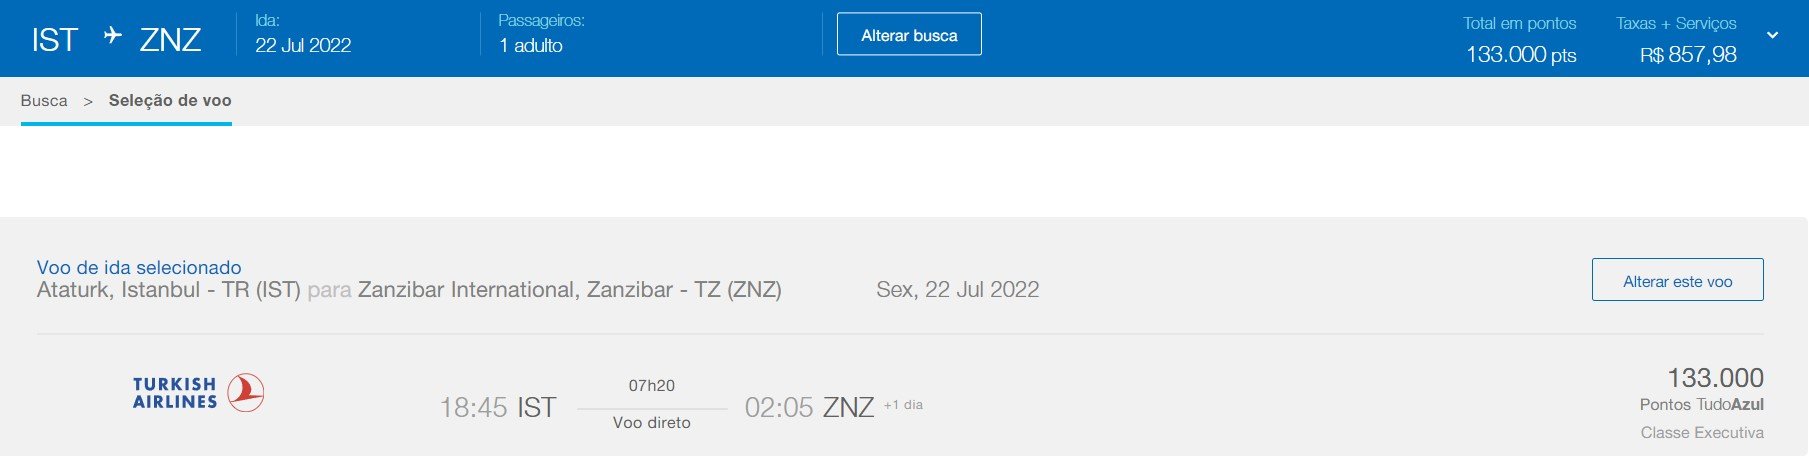The image size is (1809, 460).
Task: Click the Alterar busca button
Action: (909, 34)
